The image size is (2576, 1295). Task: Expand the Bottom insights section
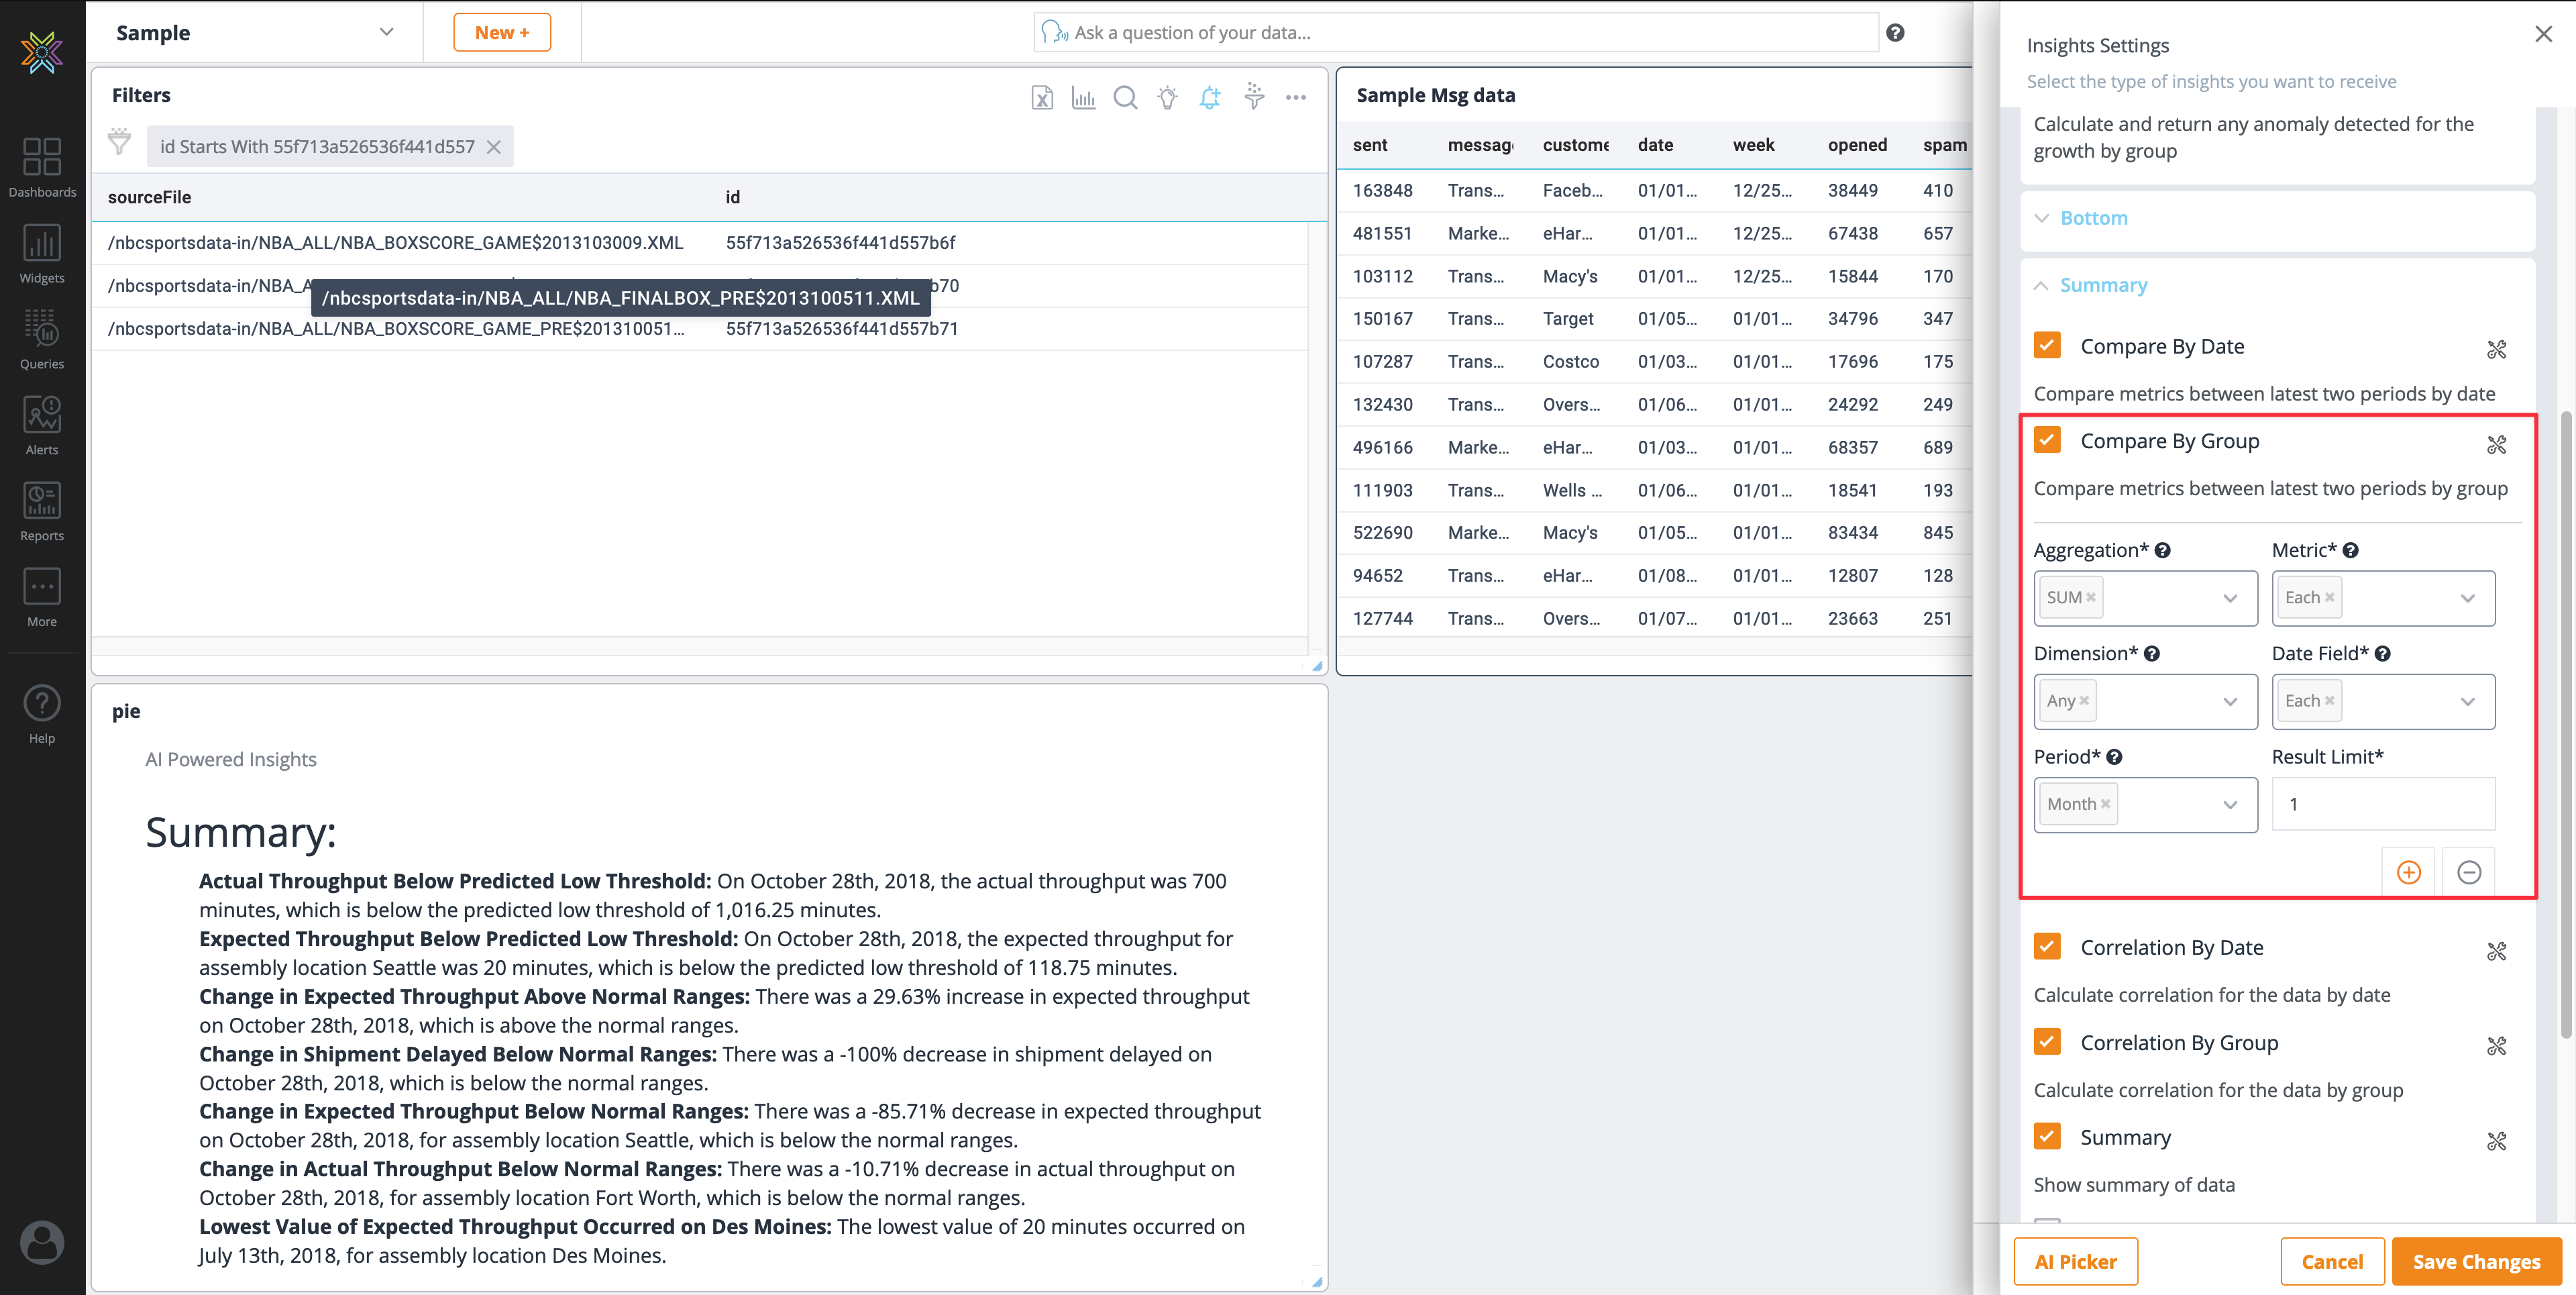coord(2092,218)
